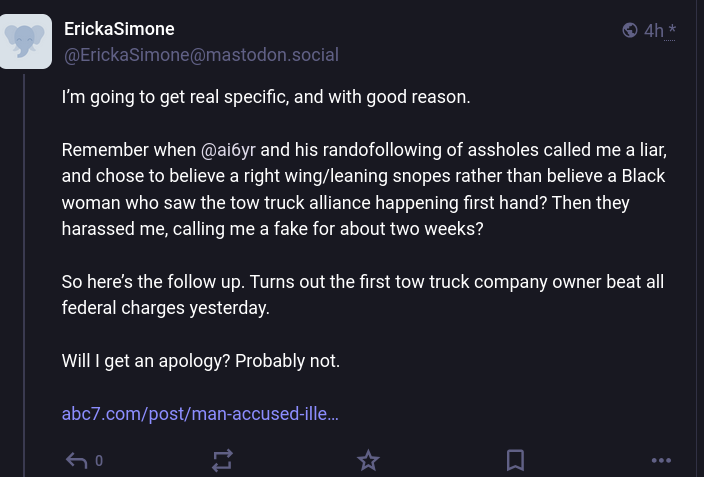This screenshot has width=704, height=477.
Task: Open the more options ellipsis menu
Action: (661, 460)
